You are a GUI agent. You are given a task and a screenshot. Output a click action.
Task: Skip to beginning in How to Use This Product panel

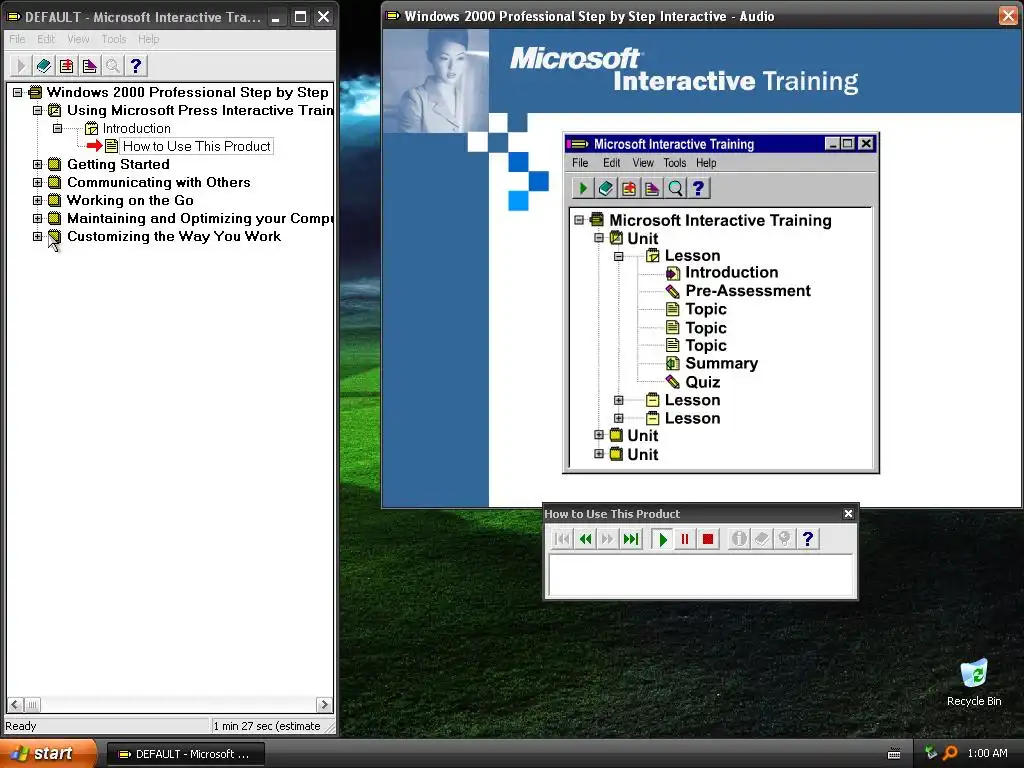[562, 539]
